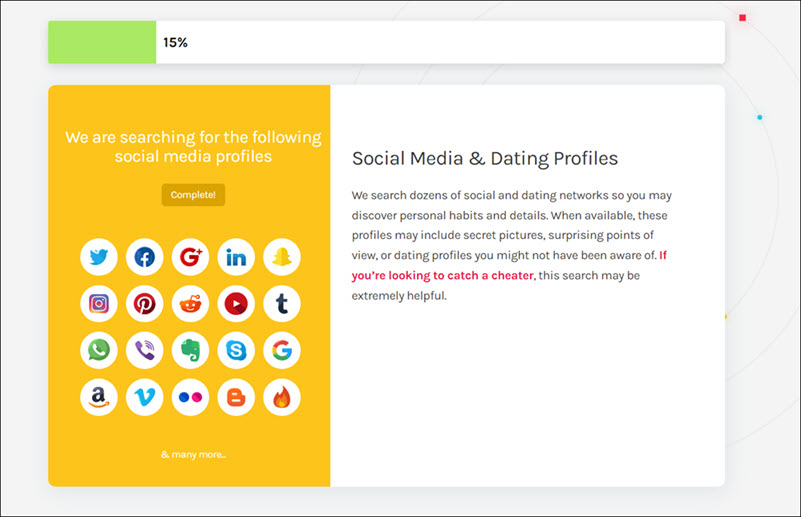Image resolution: width=801 pixels, height=517 pixels.
Task: Select the Facebook icon
Action: point(145,257)
